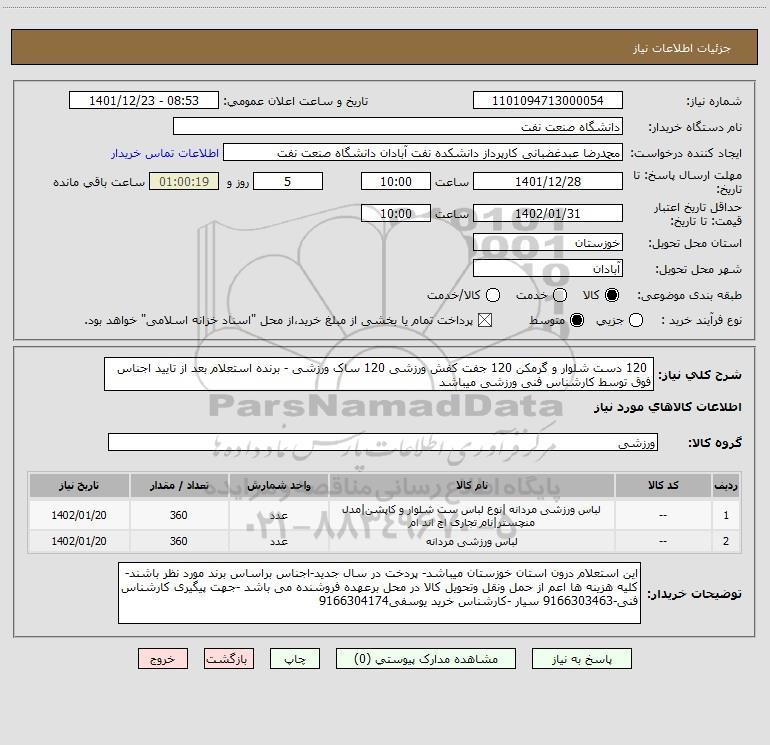Screen dimensions: 770x745
Task: Click the گروه کالا field ورزشی
Action: (x=383, y=442)
